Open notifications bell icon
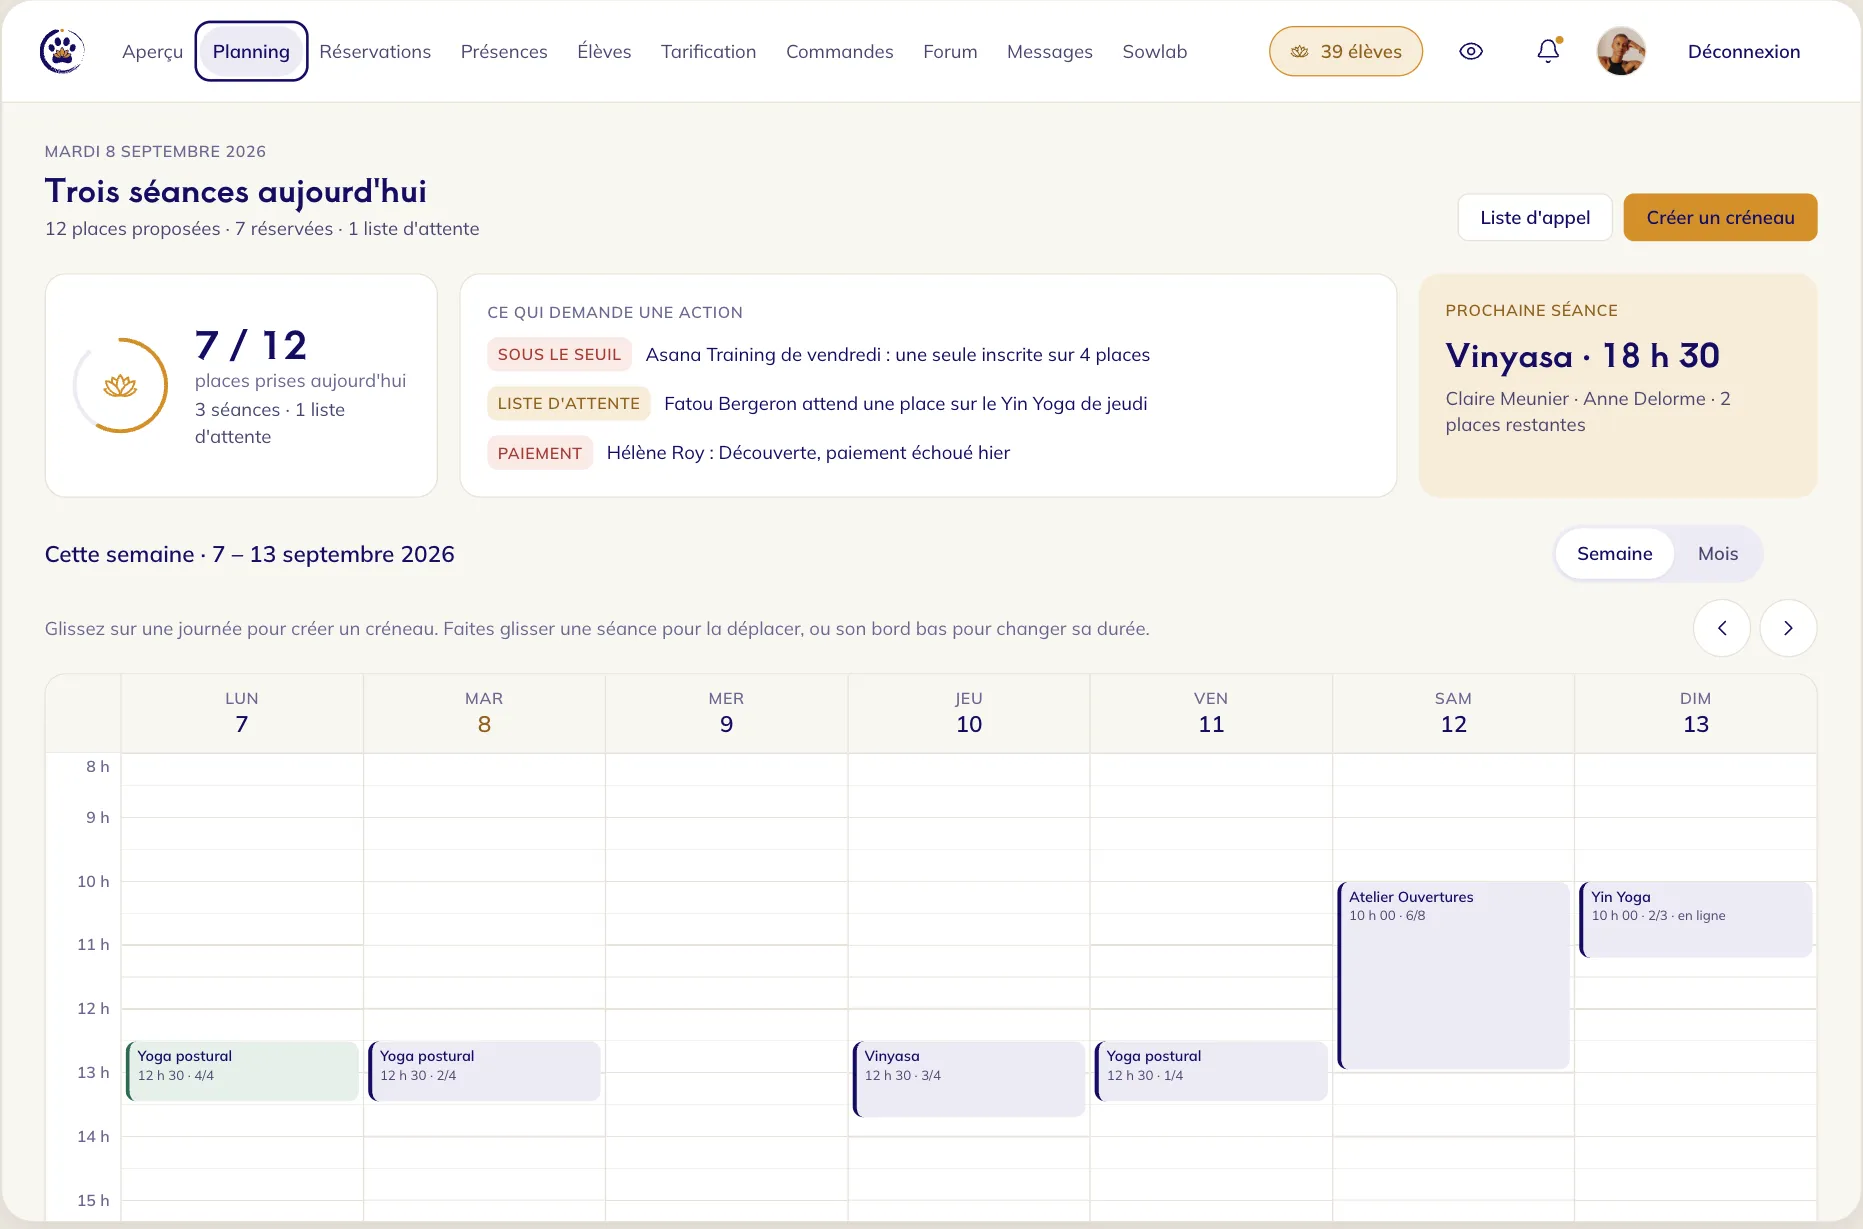Viewport: 1863px width, 1229px height. [x=1548, y=51]
